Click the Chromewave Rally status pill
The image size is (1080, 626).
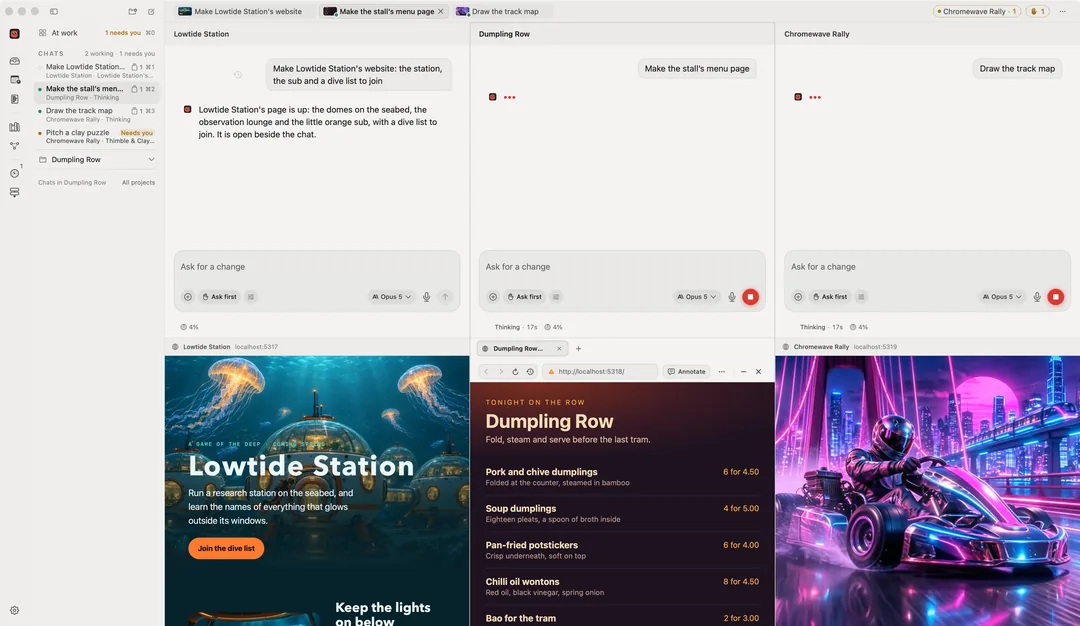977,12
